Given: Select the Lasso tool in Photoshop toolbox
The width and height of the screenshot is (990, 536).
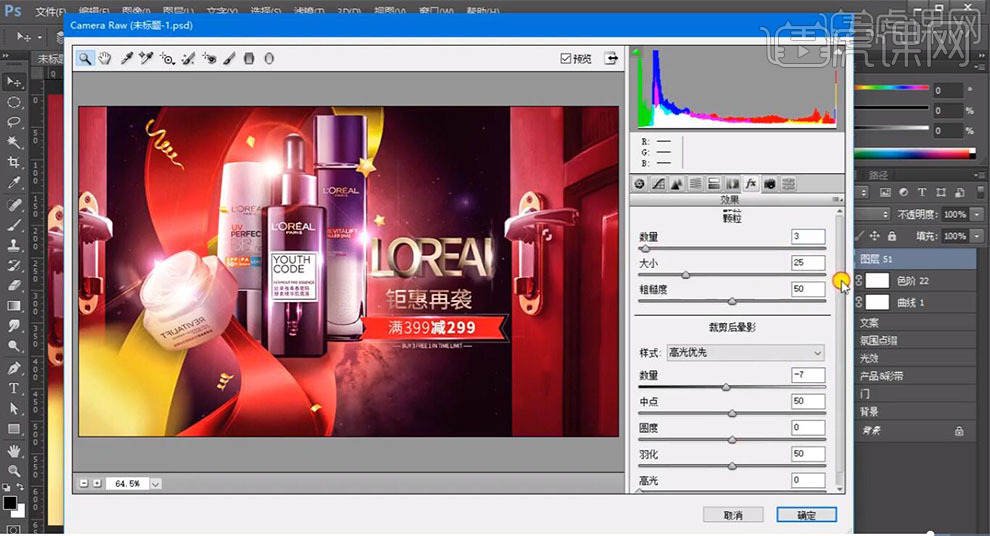Looking at the screenshot, I should tap(13, 122).
